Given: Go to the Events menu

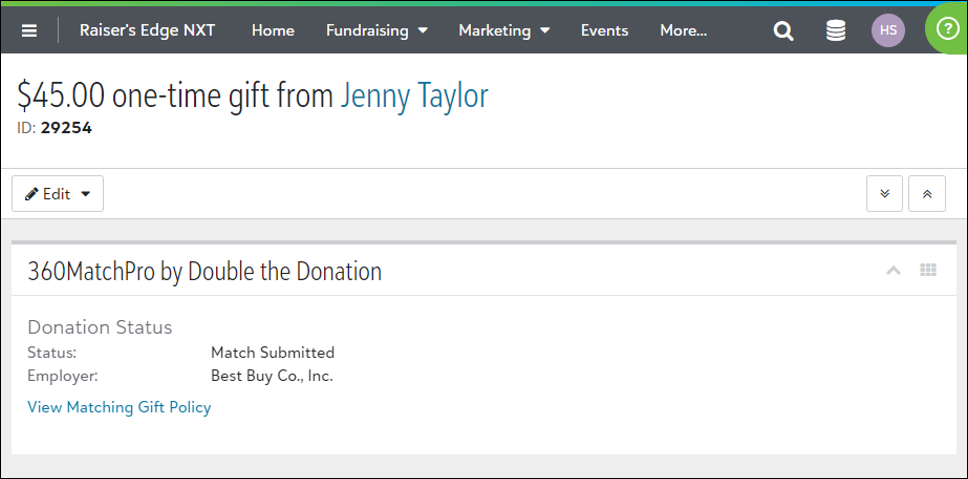Looking at the screenshot, I should click(x=604, y=30).
